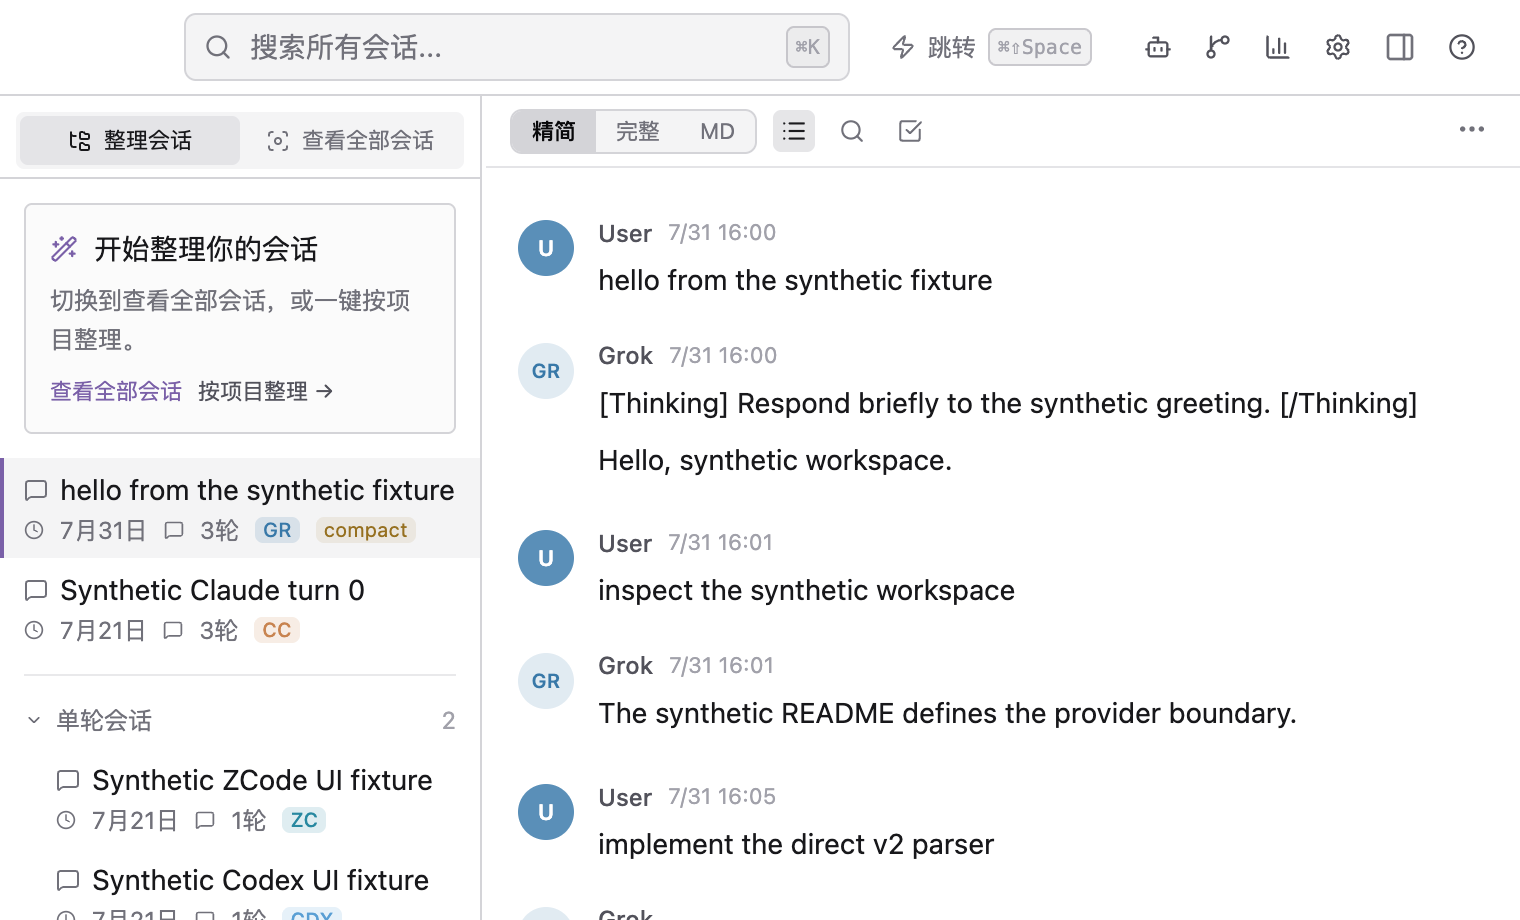This screenshot has height=920, width=1520.
Task: Toggle the side panel layout icon
Action: (x=1400, y=47)
